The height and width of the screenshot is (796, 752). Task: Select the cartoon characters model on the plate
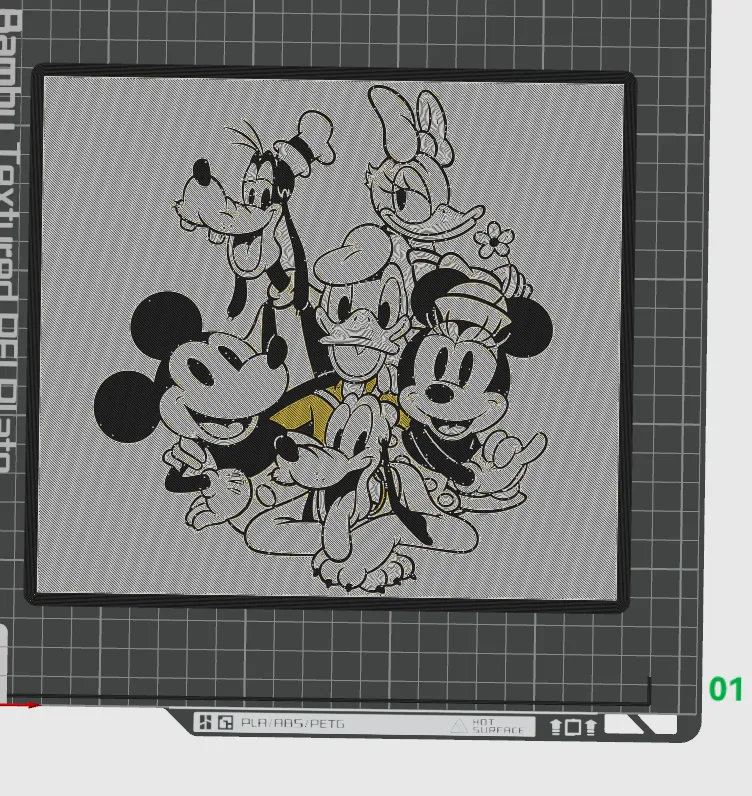[x=330, y=338]
